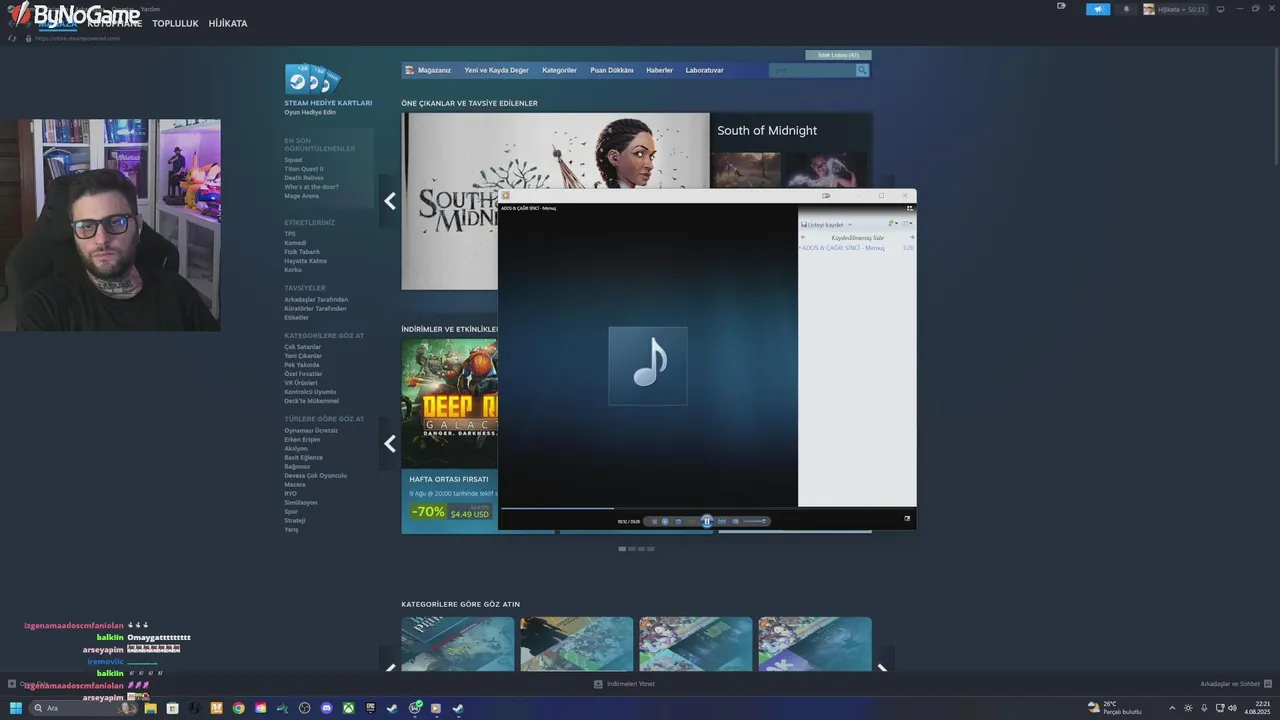Screen dimensions: 1280x720
Task: Open 'Kategoriler' store menu
Action: tap(559, 70)
